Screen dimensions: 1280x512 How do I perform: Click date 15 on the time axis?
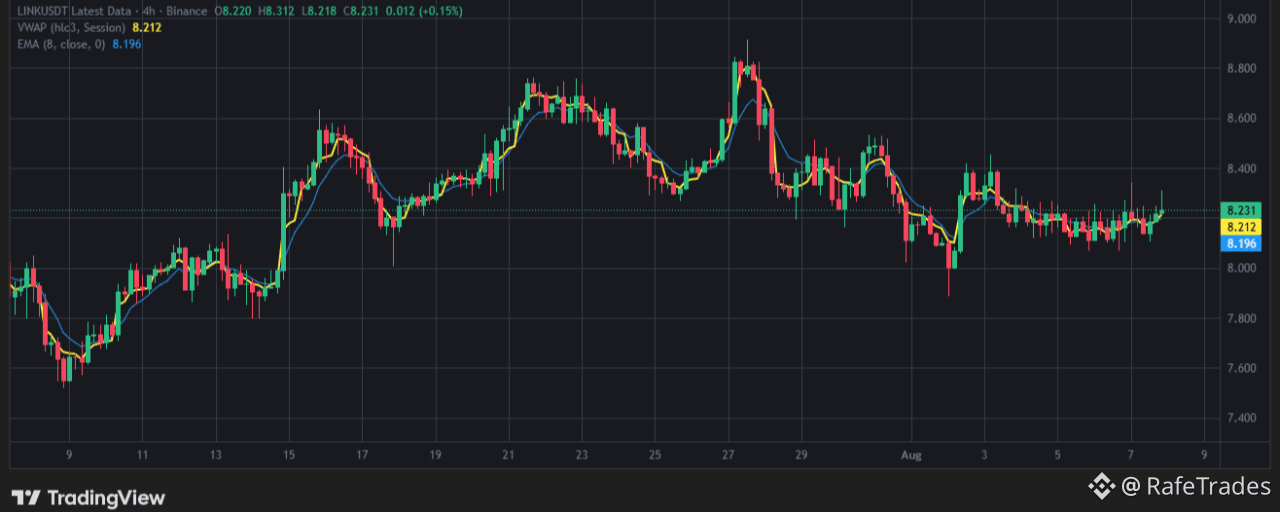(x=289, y=455)
